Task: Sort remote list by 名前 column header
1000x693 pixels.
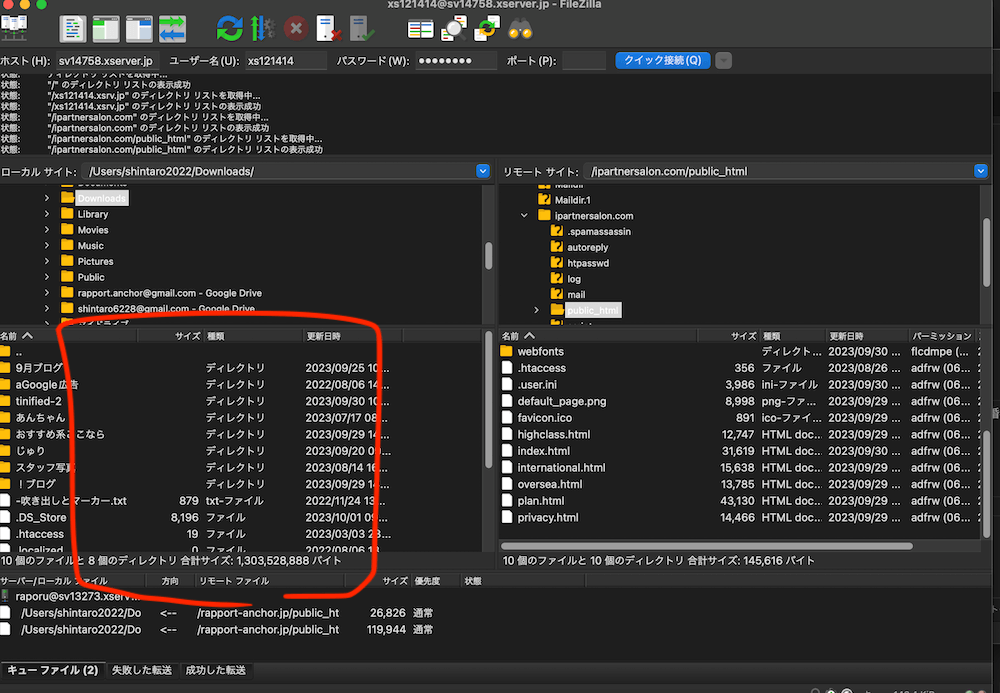Action: (598, 336)
